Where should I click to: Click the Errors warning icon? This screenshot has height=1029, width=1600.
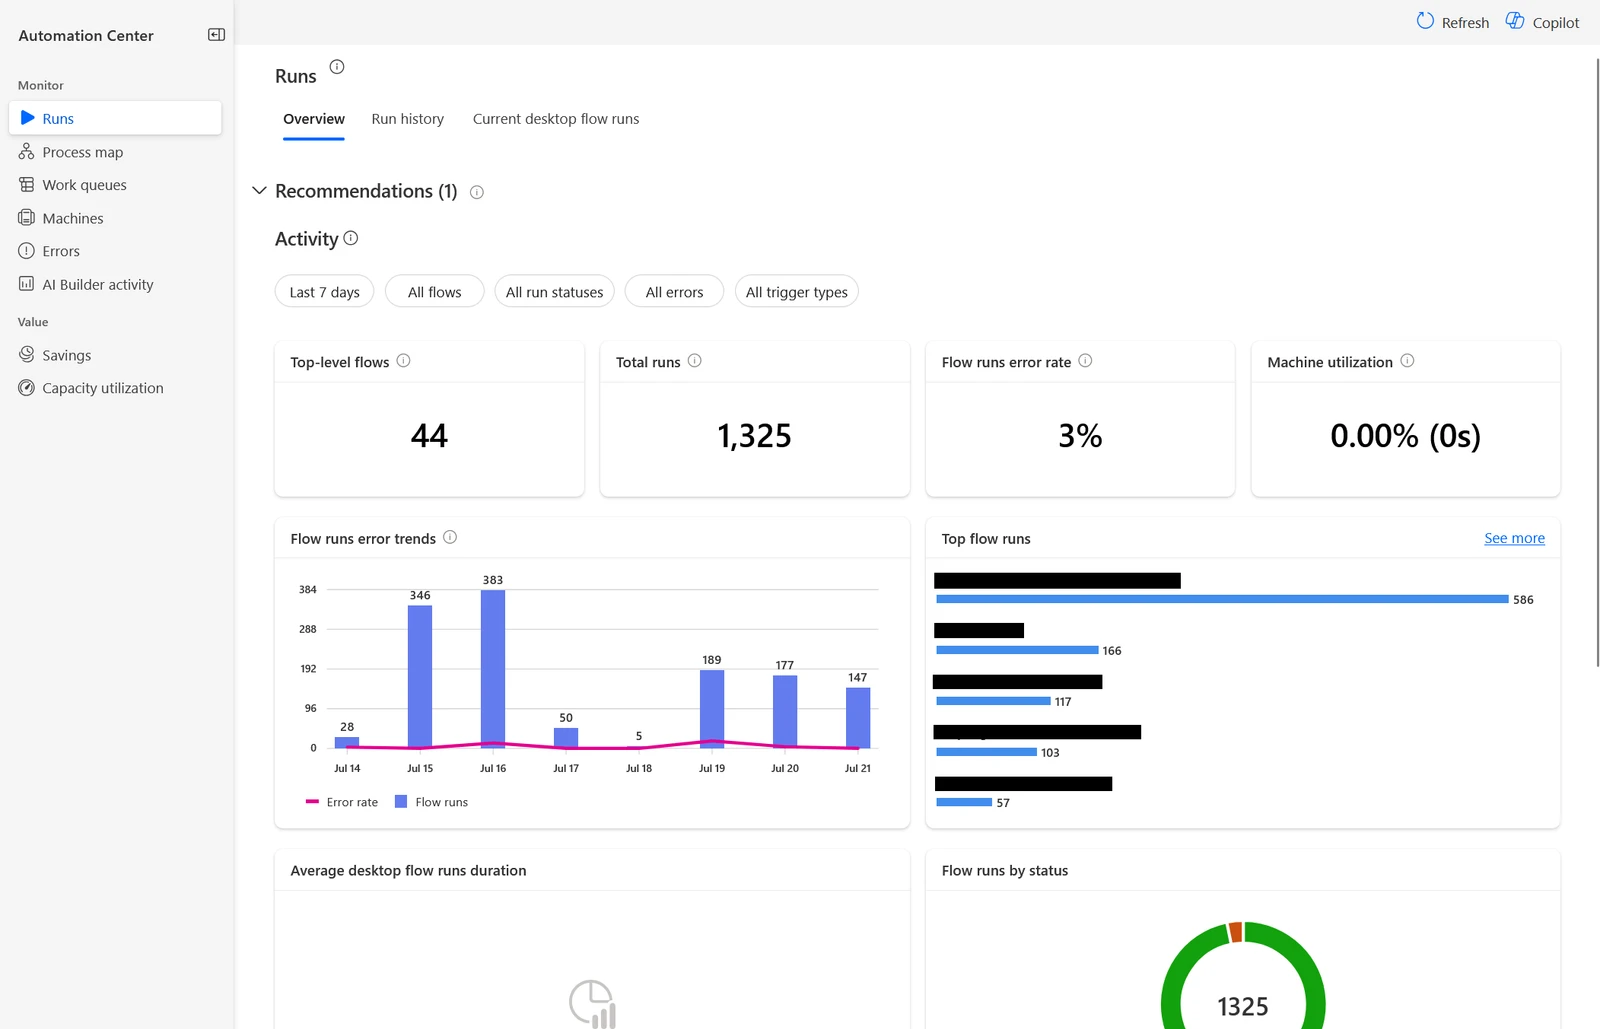pos(27,251)
